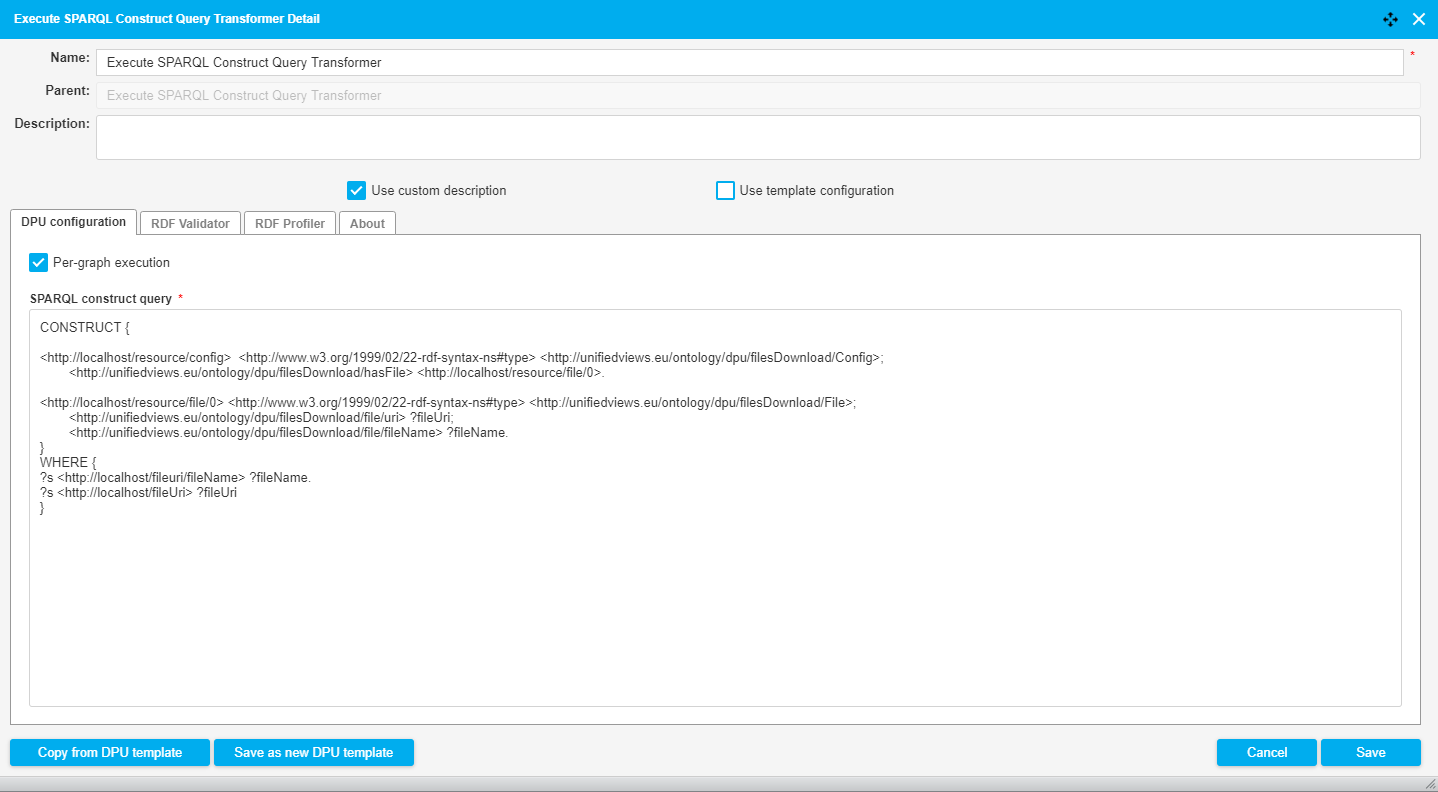1438x792 pixels.
Task: Select the DPU configuration tab
Action: coord(73,222)
